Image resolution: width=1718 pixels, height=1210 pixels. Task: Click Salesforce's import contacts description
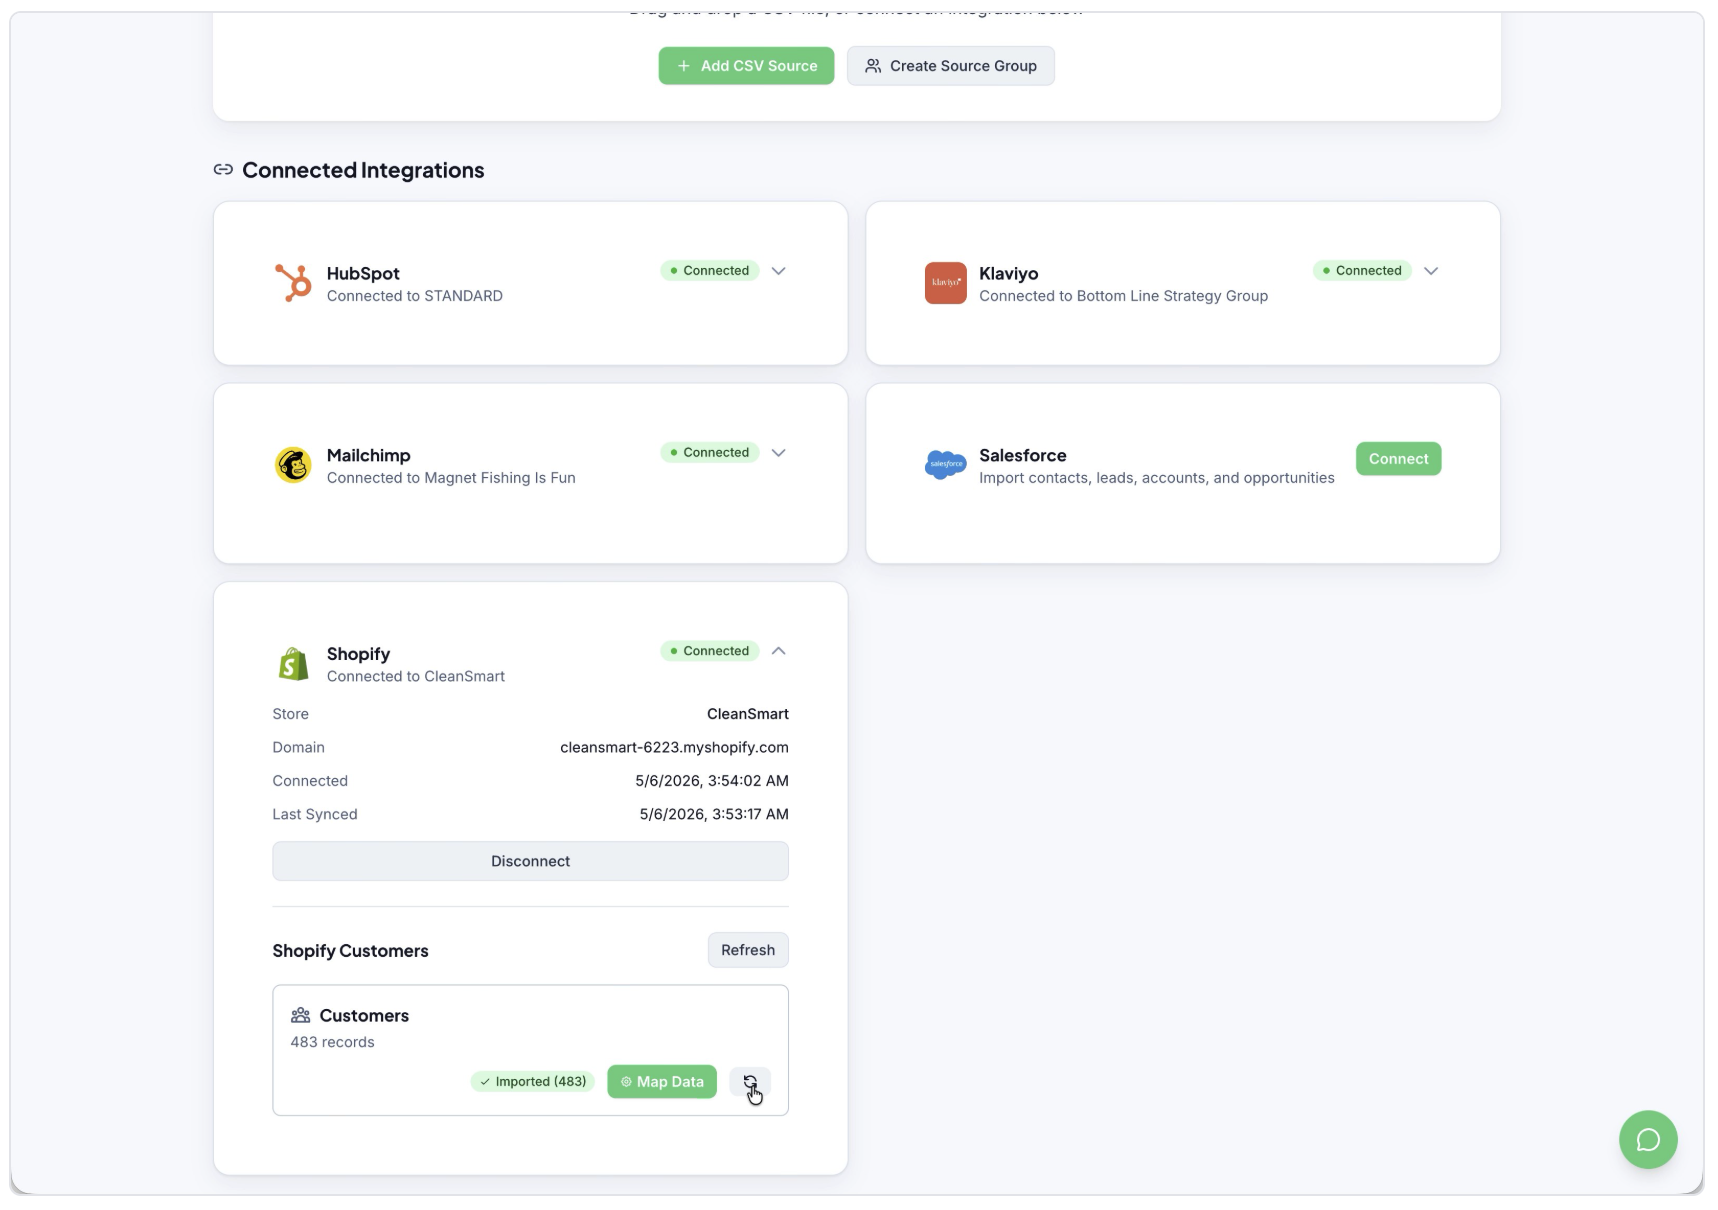click(1157, 478)
